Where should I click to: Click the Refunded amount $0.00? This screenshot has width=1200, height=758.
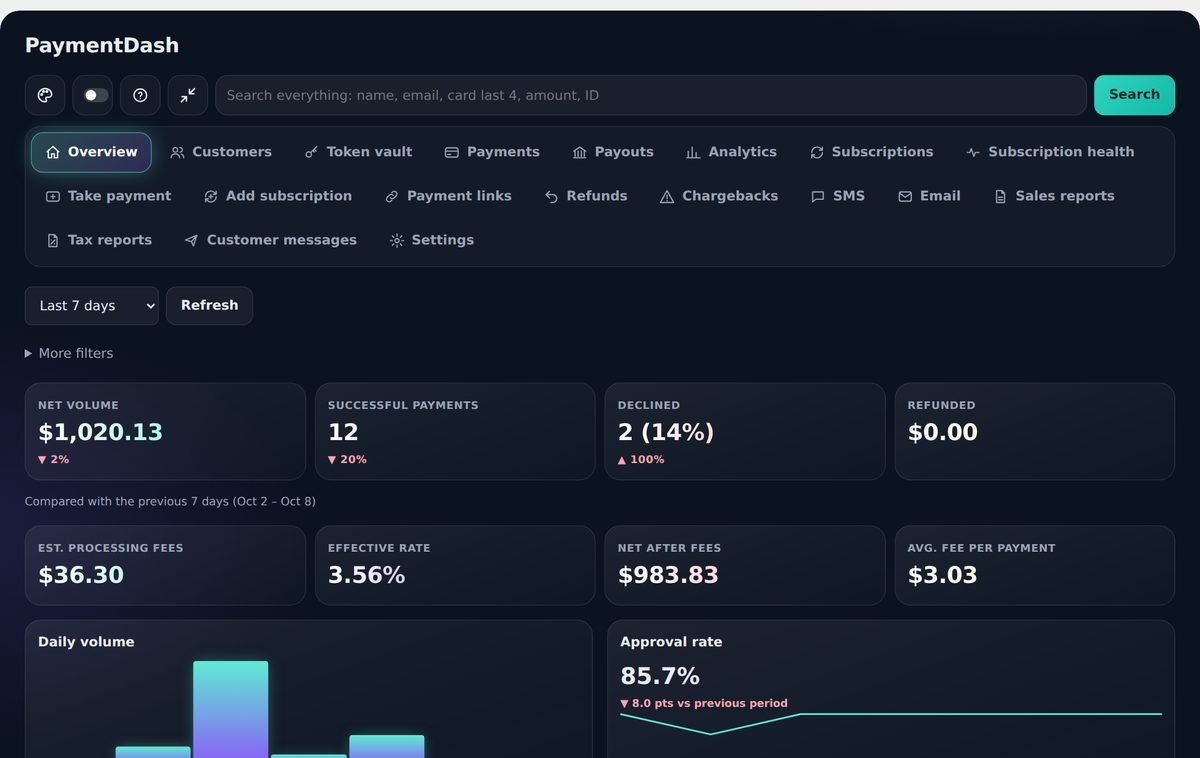coord(943,432)
